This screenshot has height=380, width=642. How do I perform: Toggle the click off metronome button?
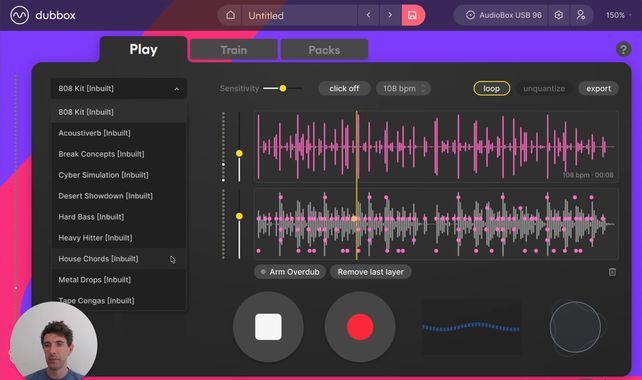(344, 88)
